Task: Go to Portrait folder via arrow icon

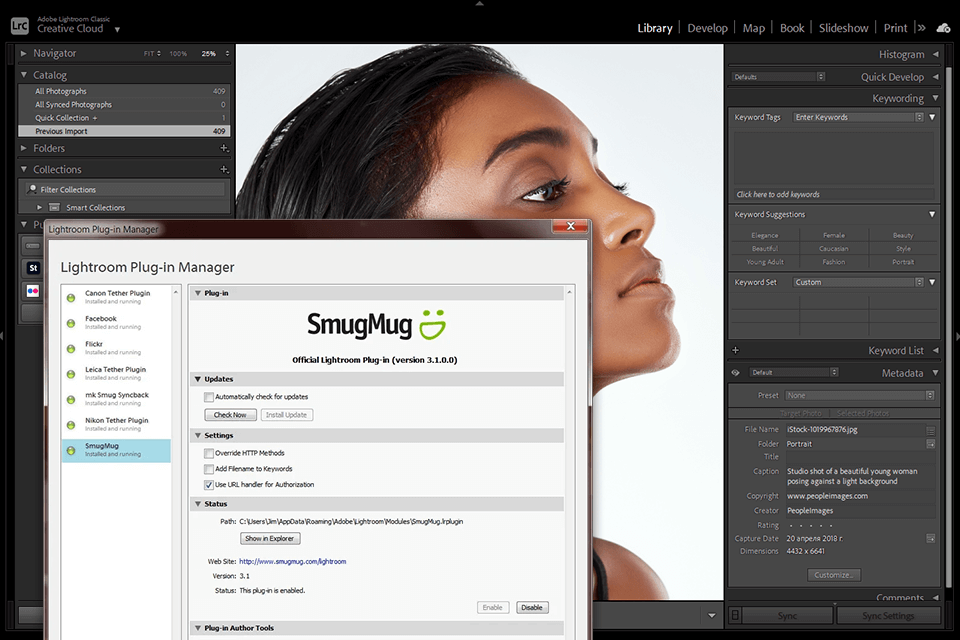Action: (x=931, y=444)
